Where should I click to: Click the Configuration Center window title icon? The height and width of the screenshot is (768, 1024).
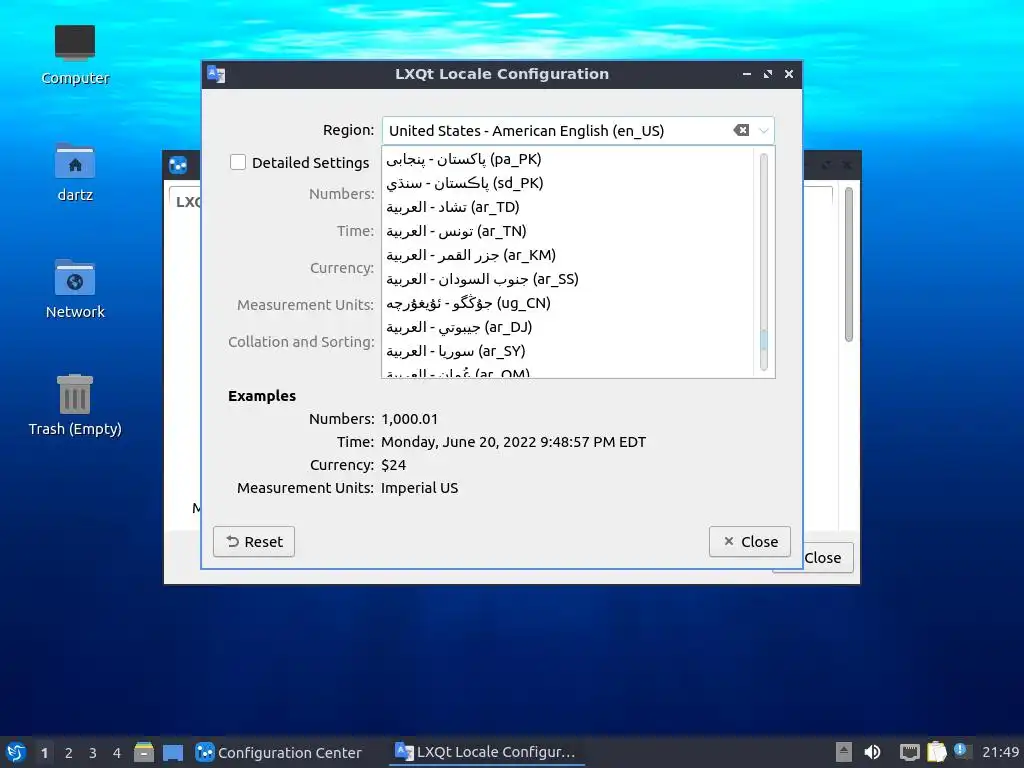pos(178,165)
